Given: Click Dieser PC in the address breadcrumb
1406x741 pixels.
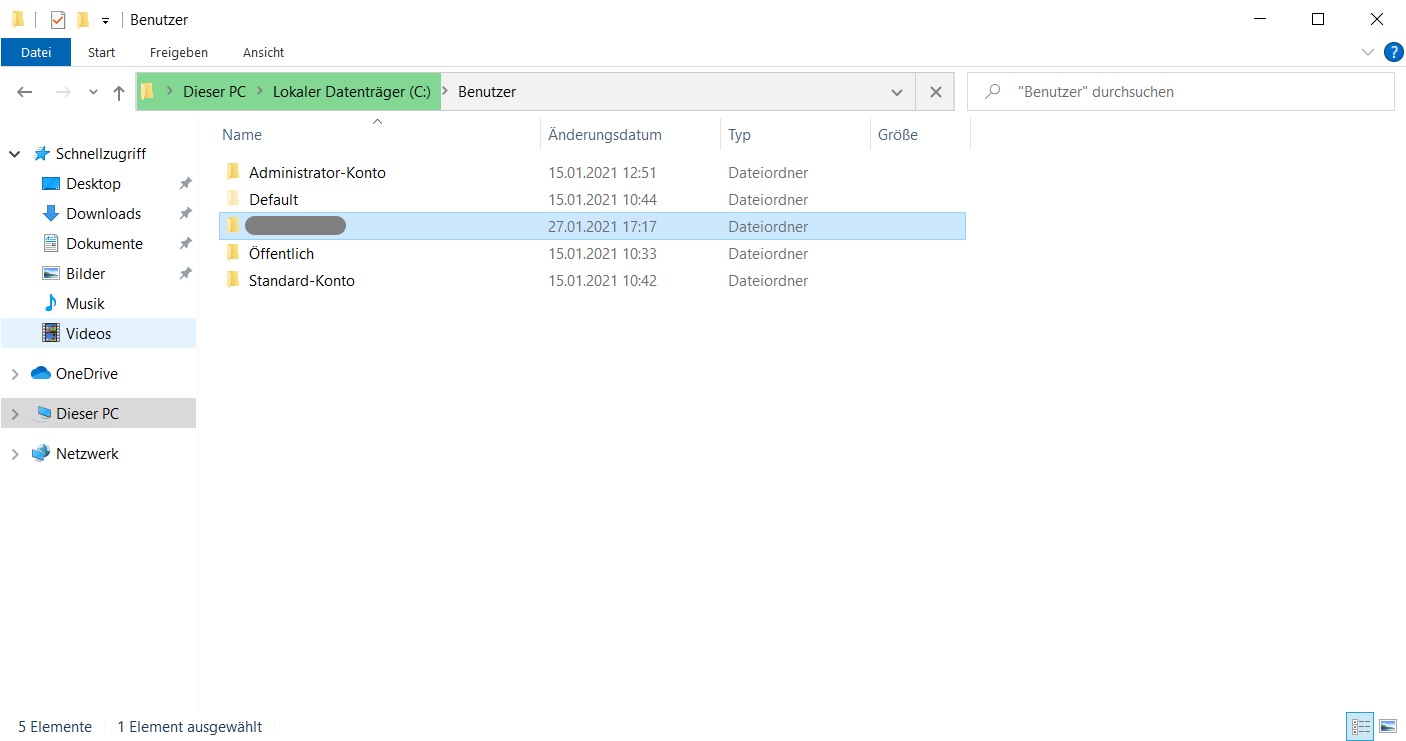Looking at the screenshot, I should click(x=214, y=92).
